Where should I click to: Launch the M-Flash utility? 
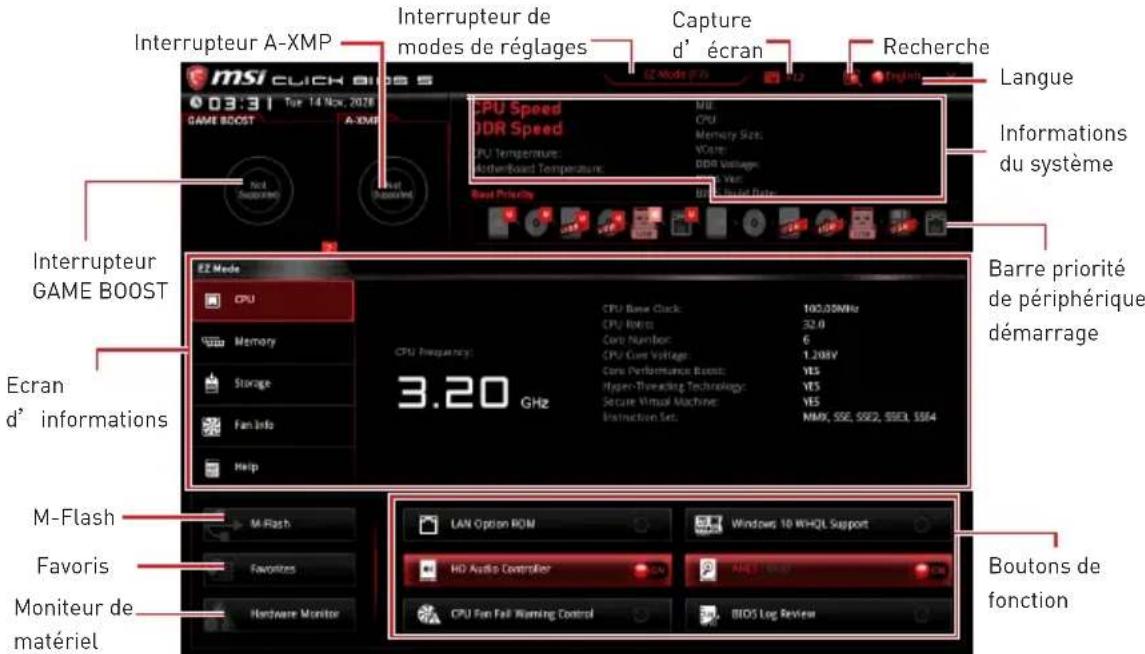tap(279, 524)
